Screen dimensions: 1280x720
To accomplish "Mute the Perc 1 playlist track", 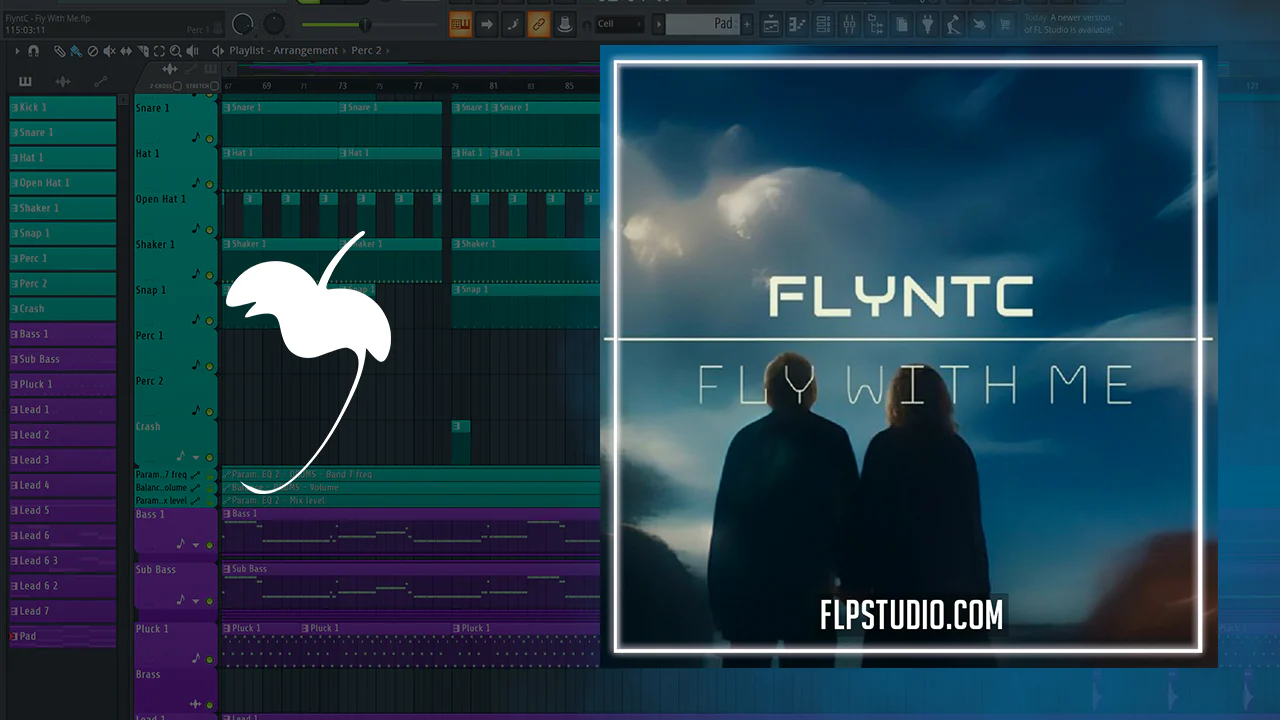I will pos(210,366).
